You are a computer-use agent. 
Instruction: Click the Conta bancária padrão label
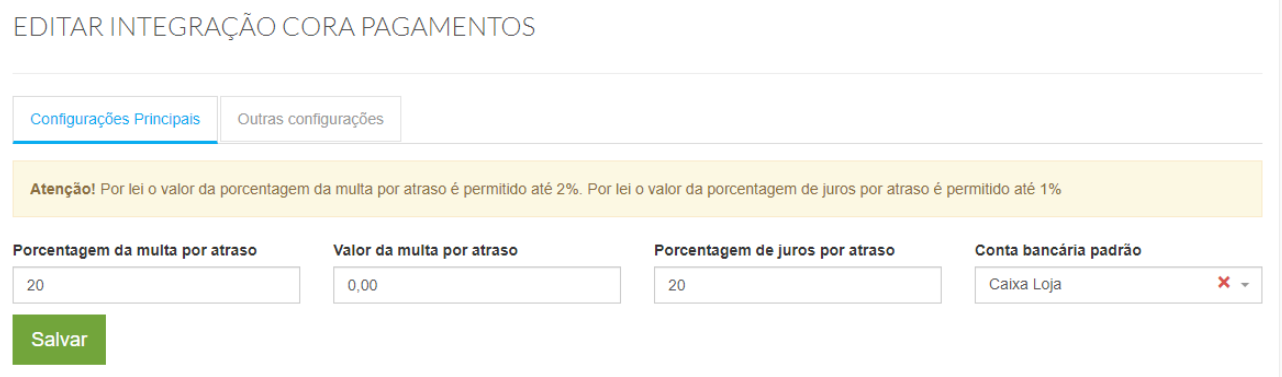point(1058,250)
